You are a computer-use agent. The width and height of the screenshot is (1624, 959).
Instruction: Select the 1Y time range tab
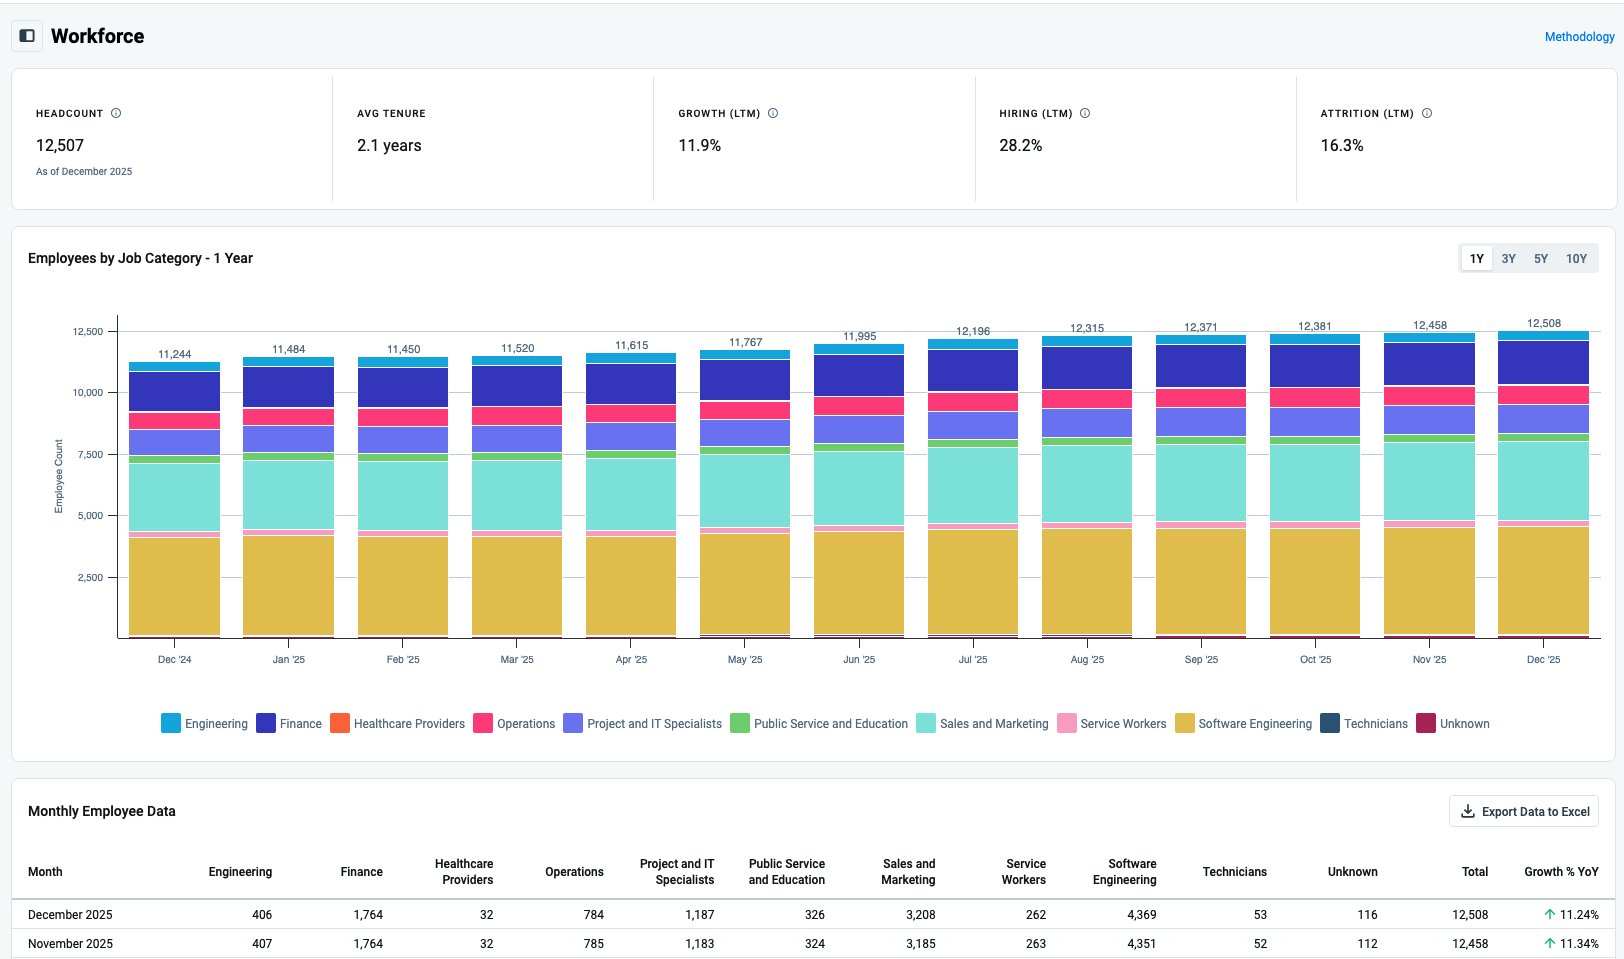(1476, 259)
